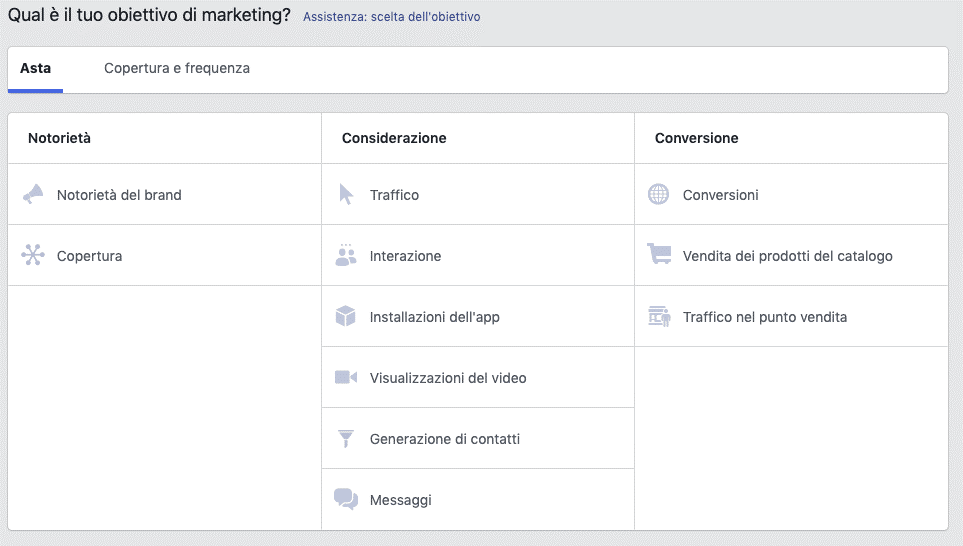The height and width of the screenshot is (546, 963).
Task: Click the network icon beside Copertura
Action: click(33, 256)
